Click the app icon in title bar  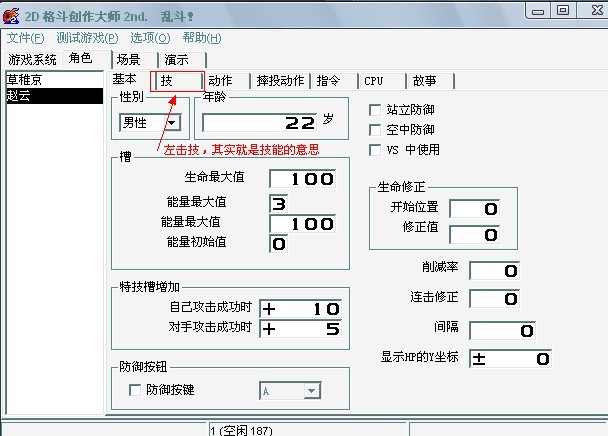tap(11, 16)
